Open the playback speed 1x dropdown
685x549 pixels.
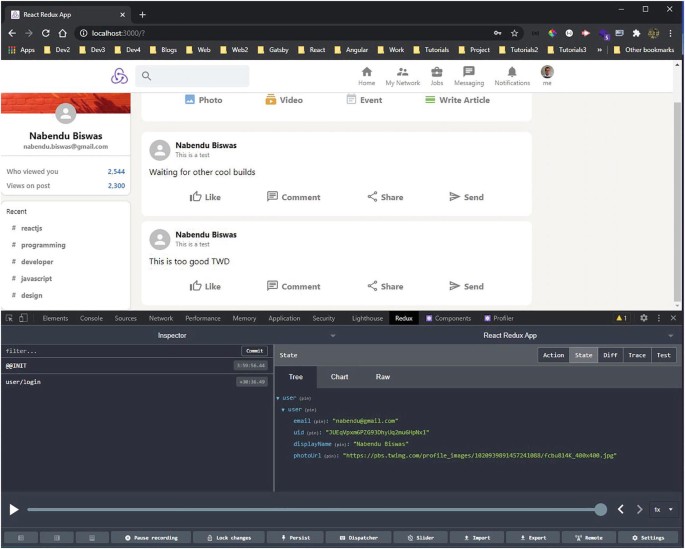tap(662, 510)
